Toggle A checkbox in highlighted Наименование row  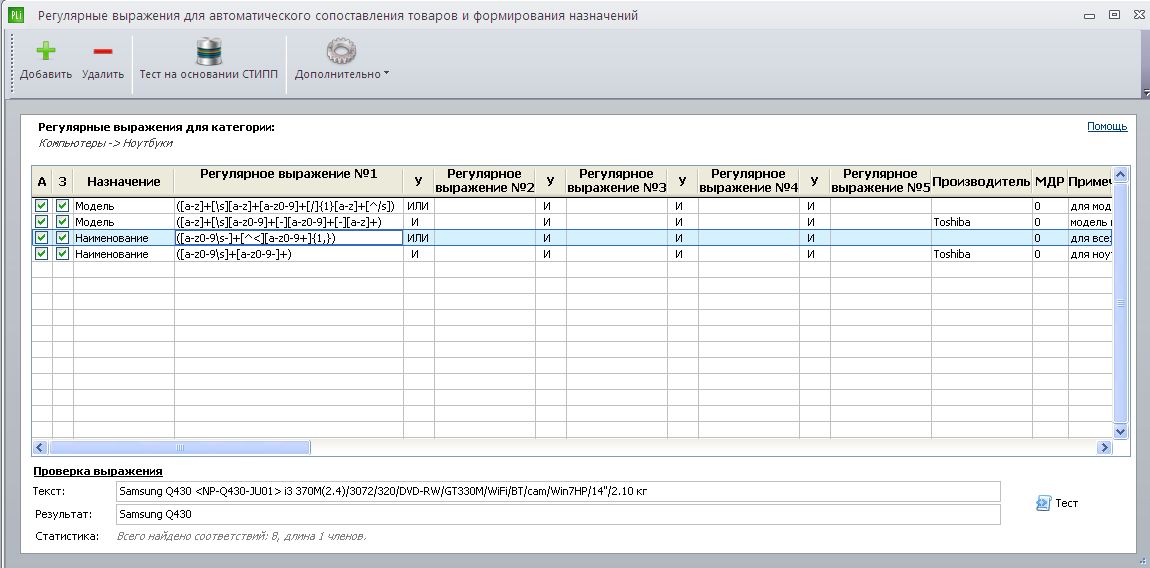click(42, 238)
